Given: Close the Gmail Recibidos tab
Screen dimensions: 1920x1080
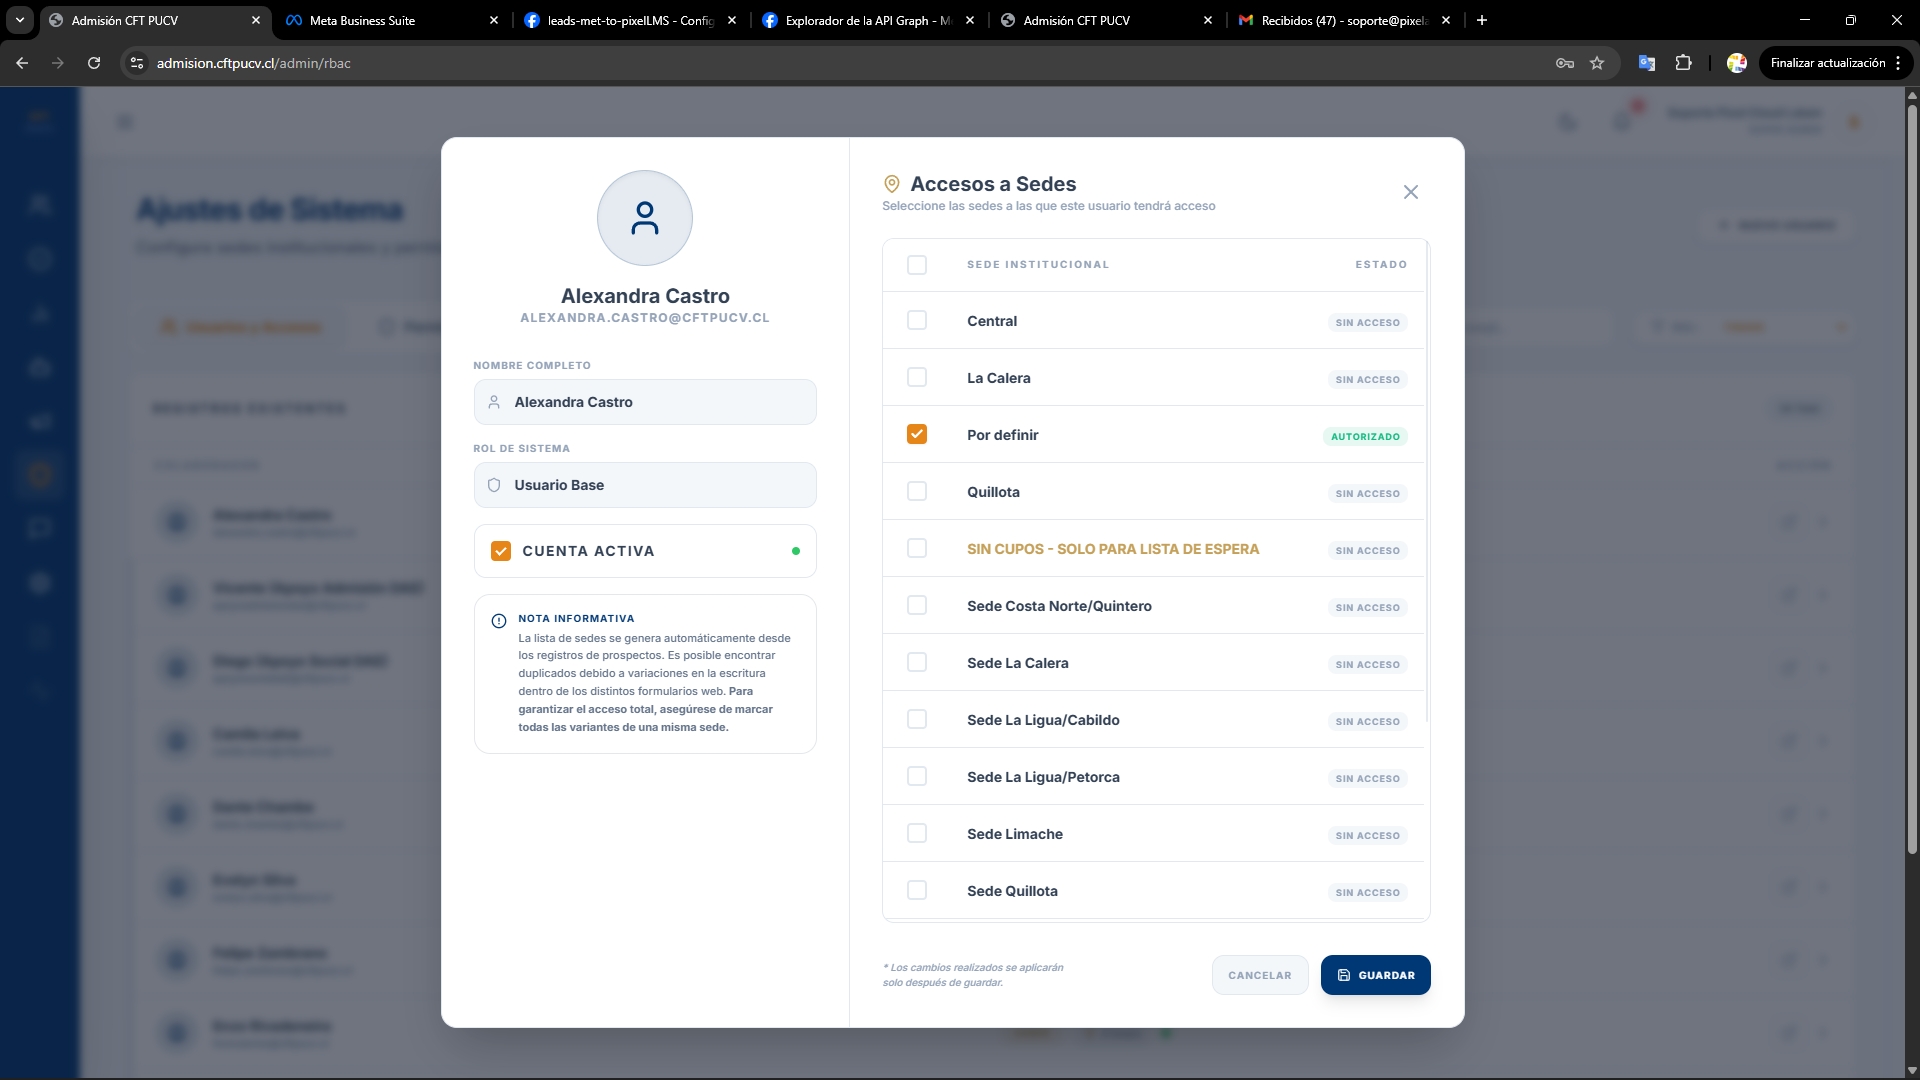Looking at the screenshot, I should pyautogui.click(x=1446, y=20).
